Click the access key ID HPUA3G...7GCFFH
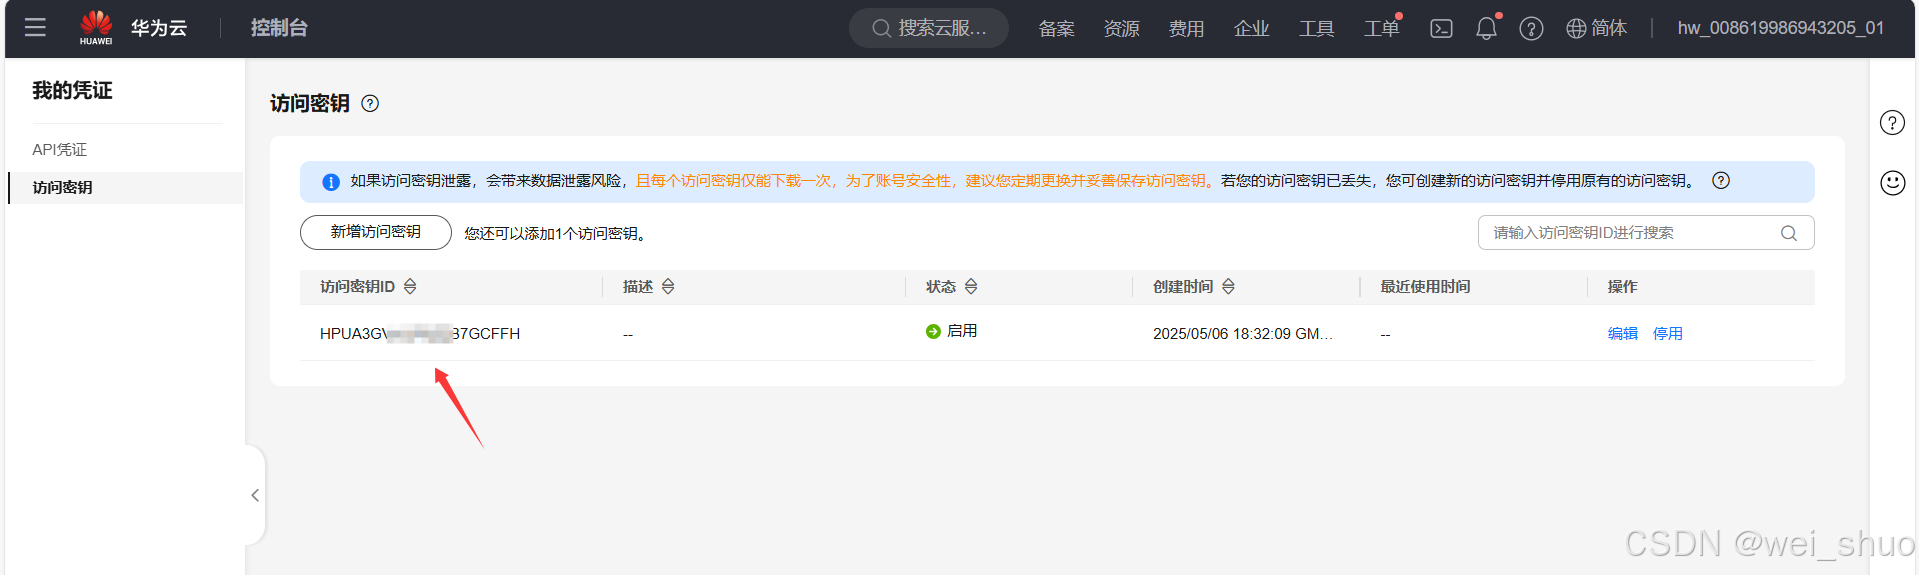Viewport: 1919px width, 575px height. point(420,334)
